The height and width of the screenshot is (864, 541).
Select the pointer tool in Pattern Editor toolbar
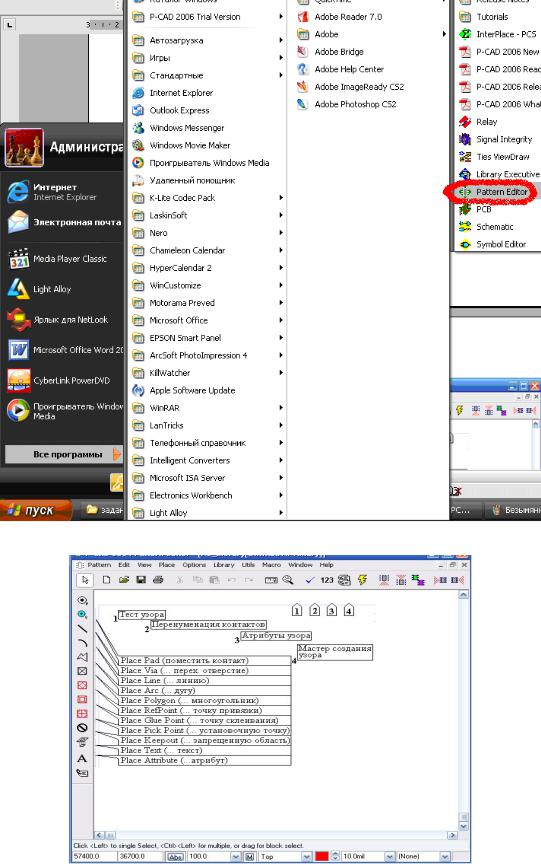click(x=84, y=580)
